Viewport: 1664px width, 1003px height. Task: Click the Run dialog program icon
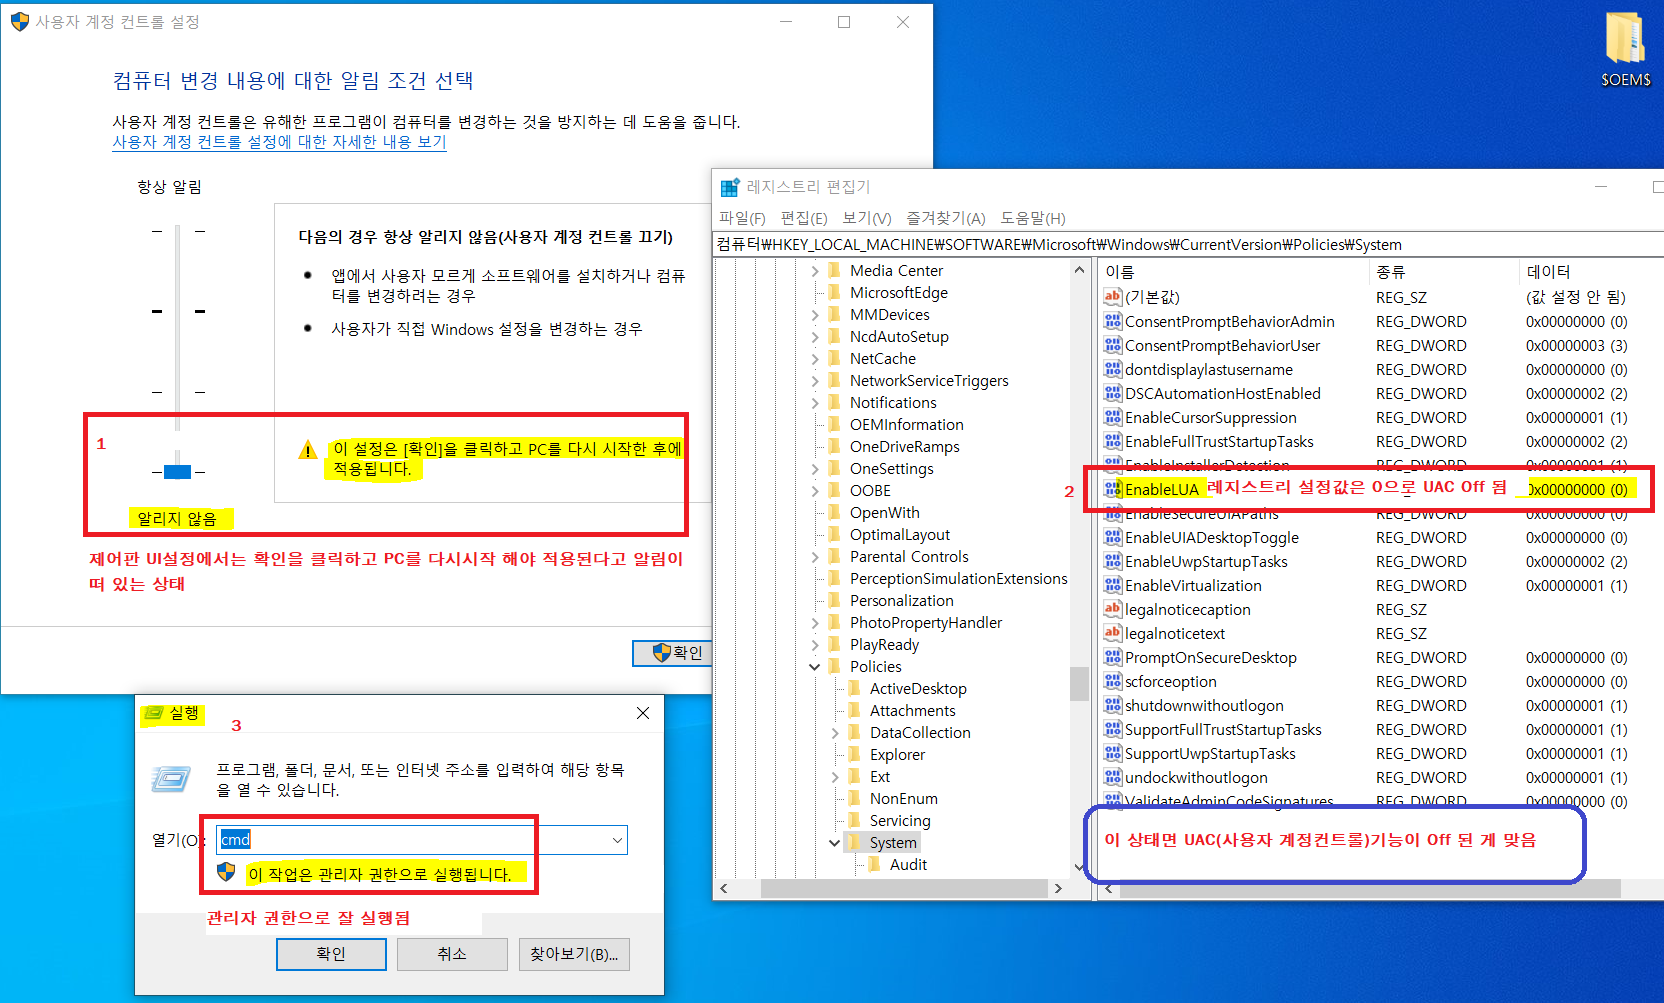[x=171, y=779]
